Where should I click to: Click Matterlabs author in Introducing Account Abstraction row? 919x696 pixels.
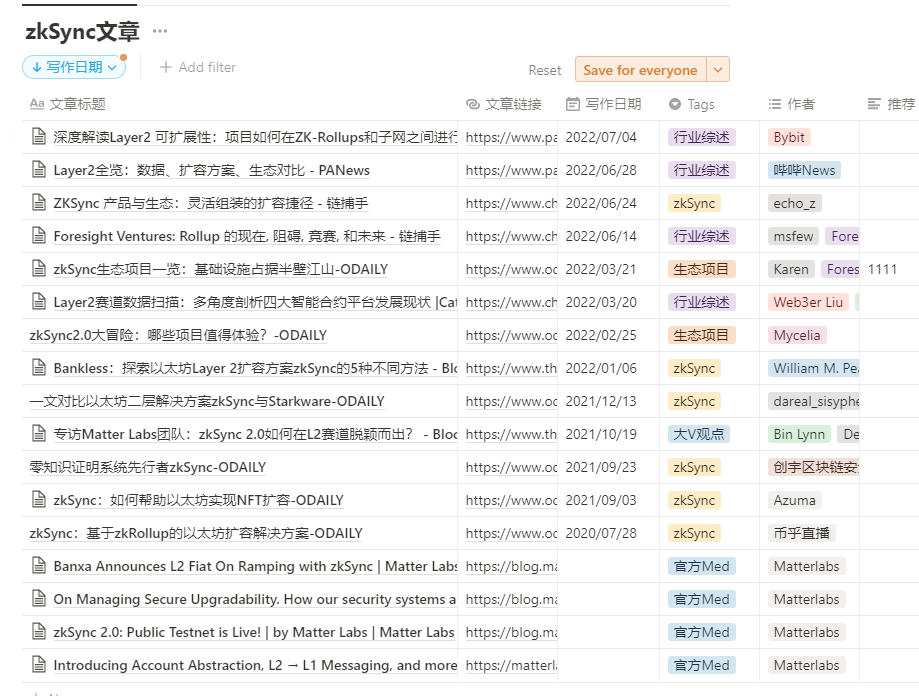coord(806,665)
